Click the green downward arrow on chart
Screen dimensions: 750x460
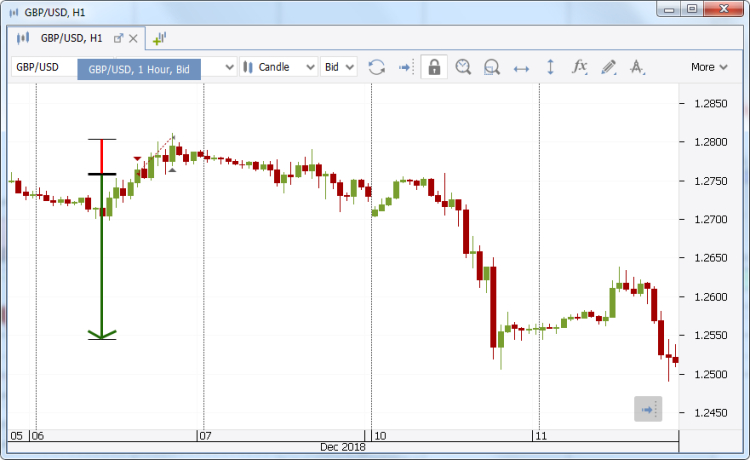102,332
